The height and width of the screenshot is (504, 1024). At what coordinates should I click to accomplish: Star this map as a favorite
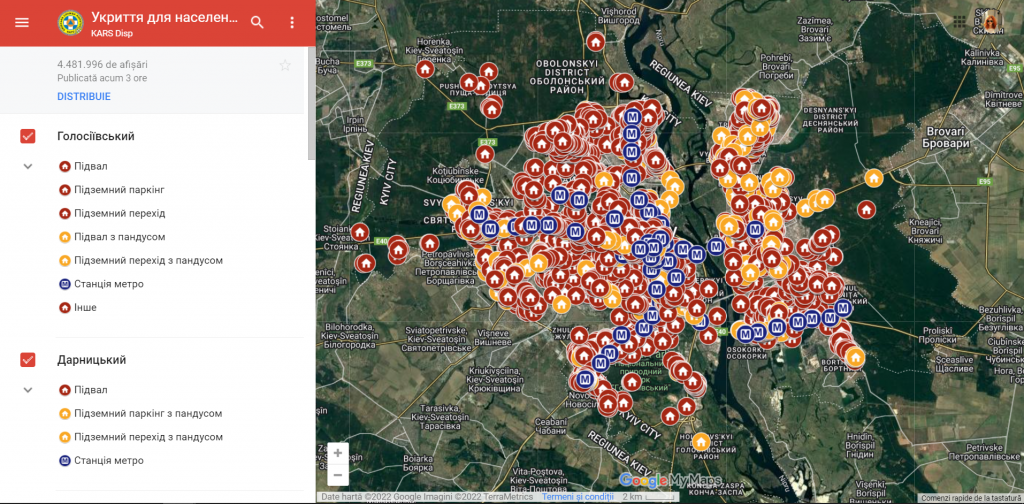coord(285,66)
